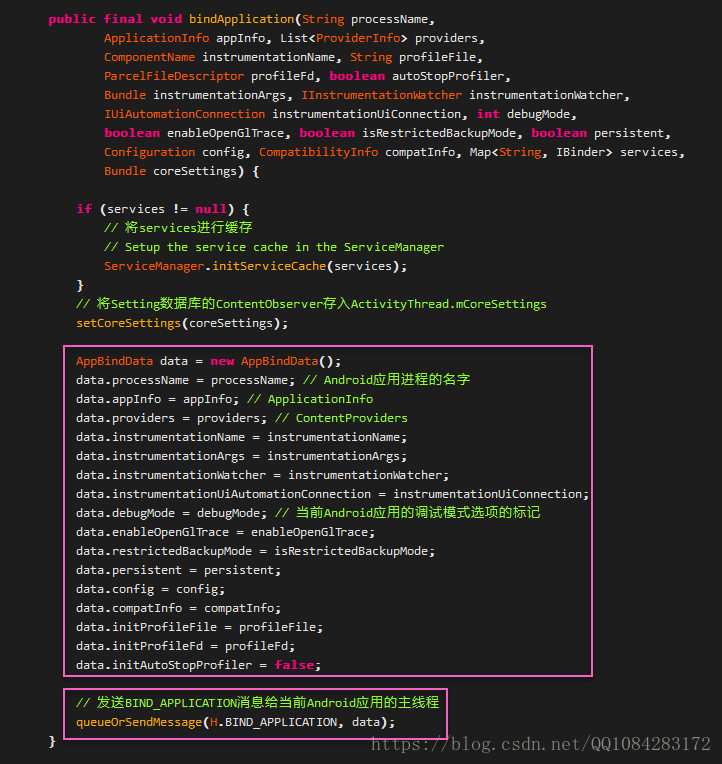The width and height of the screenshot is (722, 764).
Task: Click 'data.restrictedBackupMode = isRestrictedBackupMode;' line
Action: (x=255, y=551)
